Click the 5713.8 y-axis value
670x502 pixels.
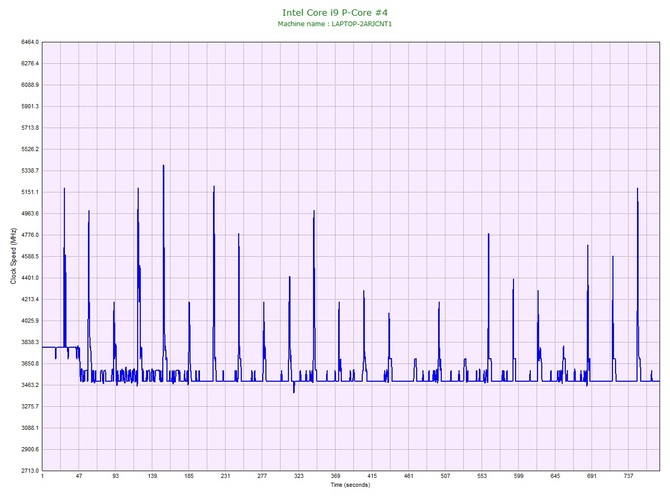tap(30, 128)
